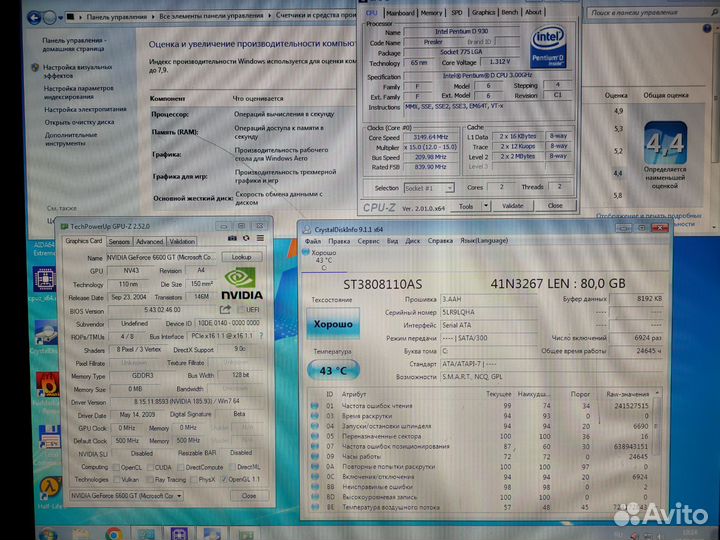Image resolution: width=720 pixels, height=540 pixels.
Task: Toggle the OpenCL checkbox
Action: 116,467
